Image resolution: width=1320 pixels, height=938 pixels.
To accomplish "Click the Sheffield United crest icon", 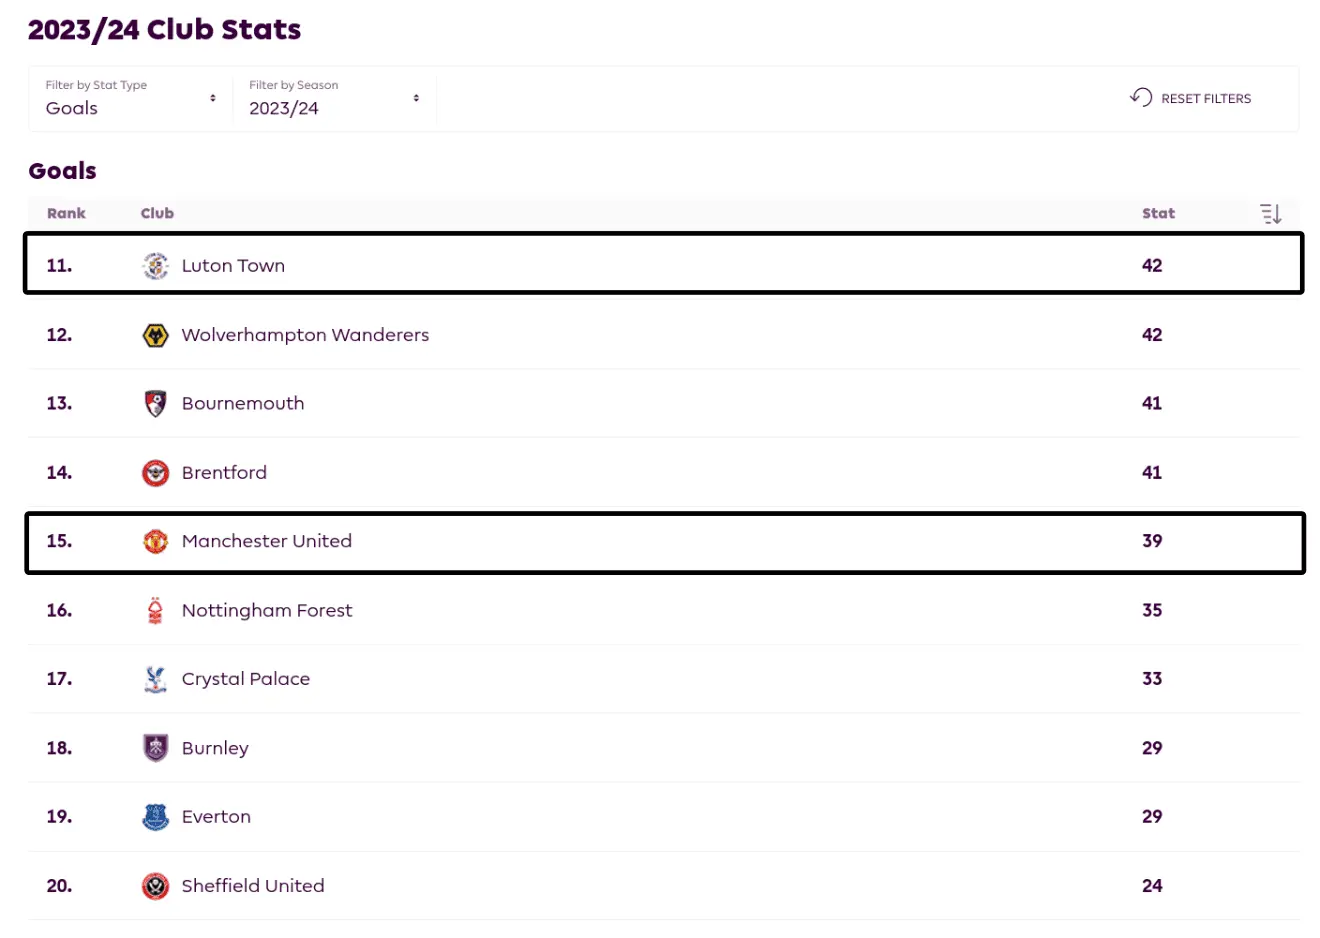I will pos(156,886).
